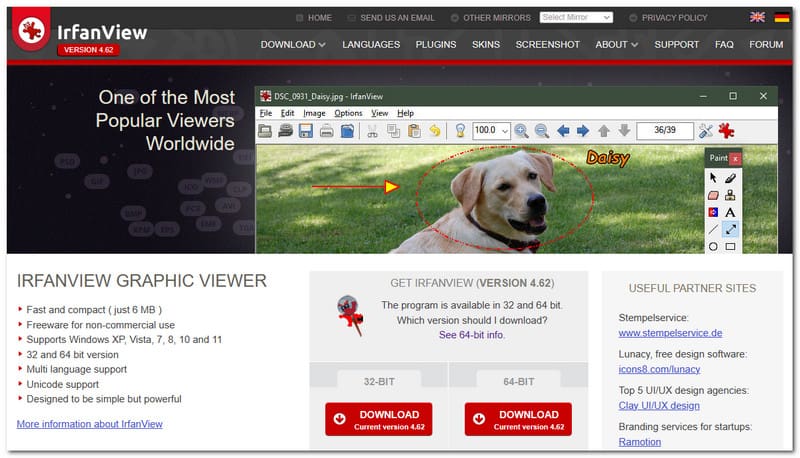Screen dimensions: 800x458
Task: Expand the DOWNLOAD navigation menu
Action: pyautogui.click(x=293, y=45)
